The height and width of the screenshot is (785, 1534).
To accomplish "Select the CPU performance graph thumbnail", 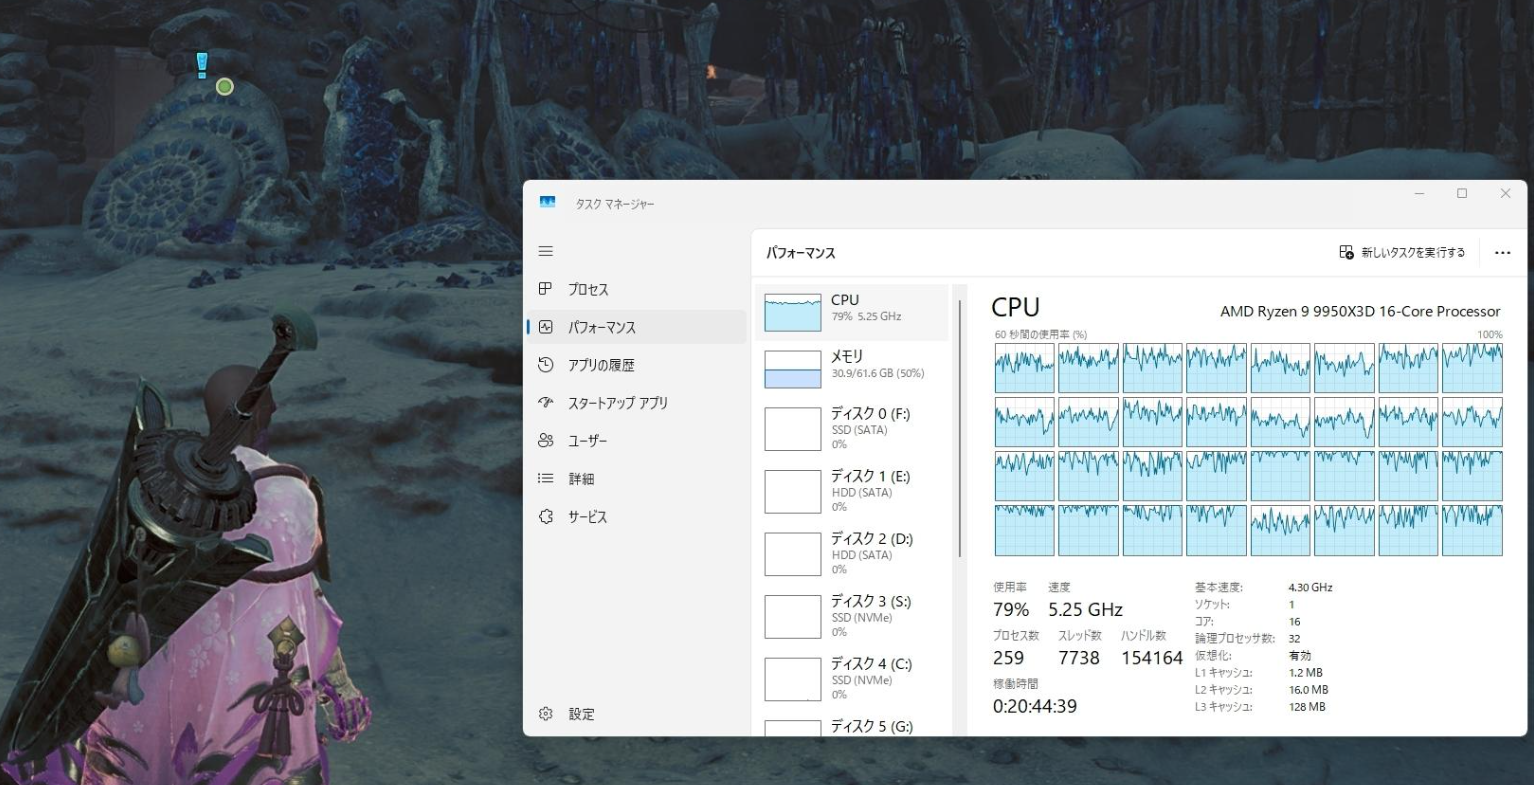I will point(793,313).
